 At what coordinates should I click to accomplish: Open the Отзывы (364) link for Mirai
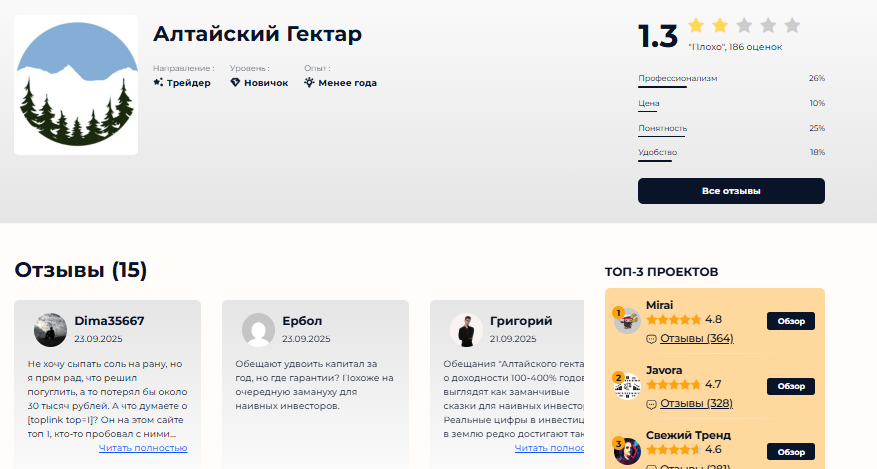(696, 338)
